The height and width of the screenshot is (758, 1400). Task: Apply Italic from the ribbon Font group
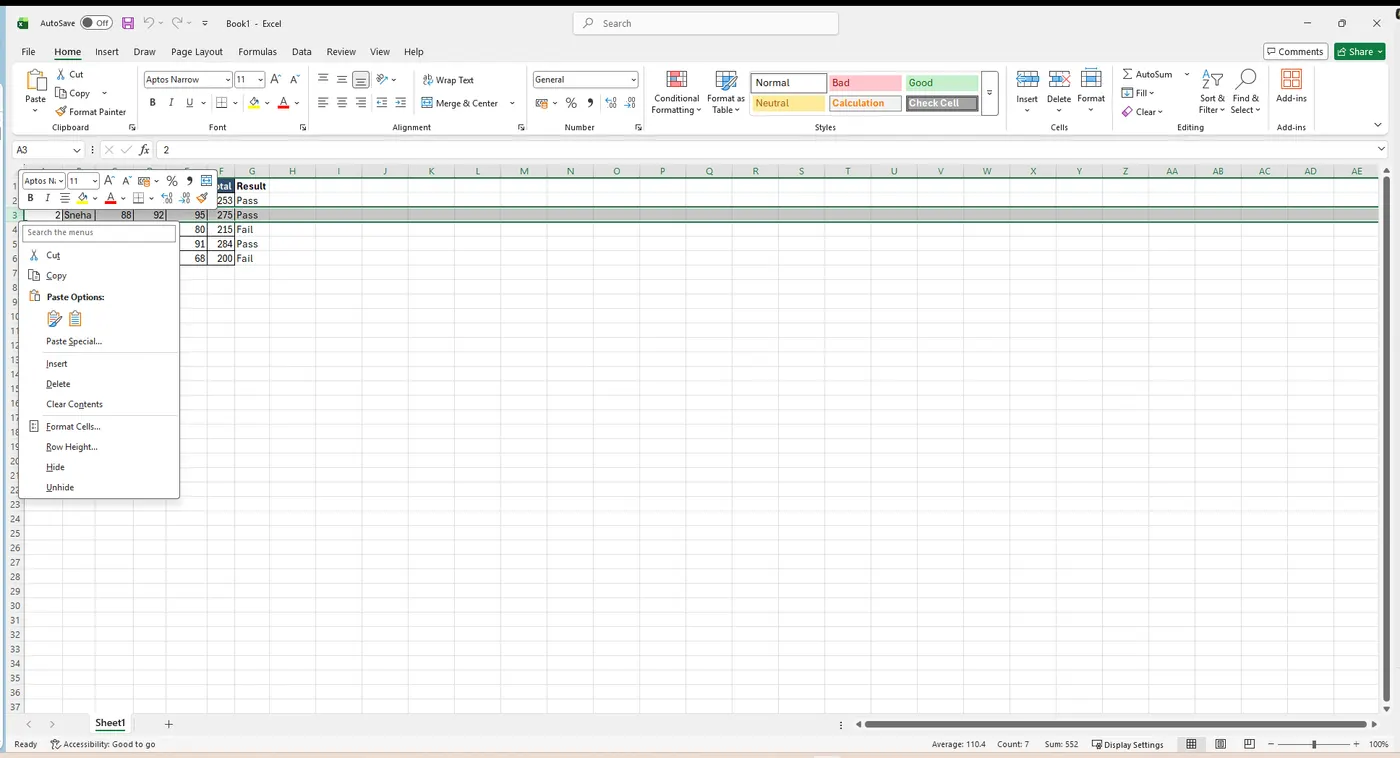(171, 103)
